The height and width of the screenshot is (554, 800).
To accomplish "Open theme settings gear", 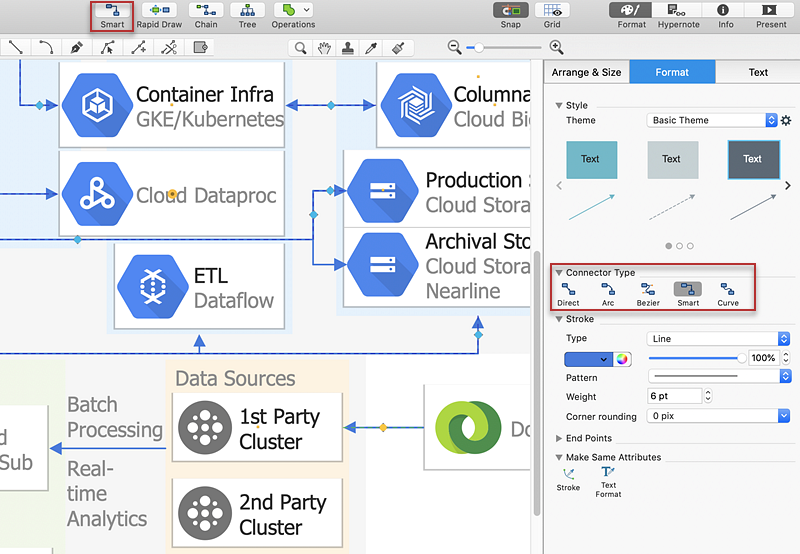I will point(786,120).
